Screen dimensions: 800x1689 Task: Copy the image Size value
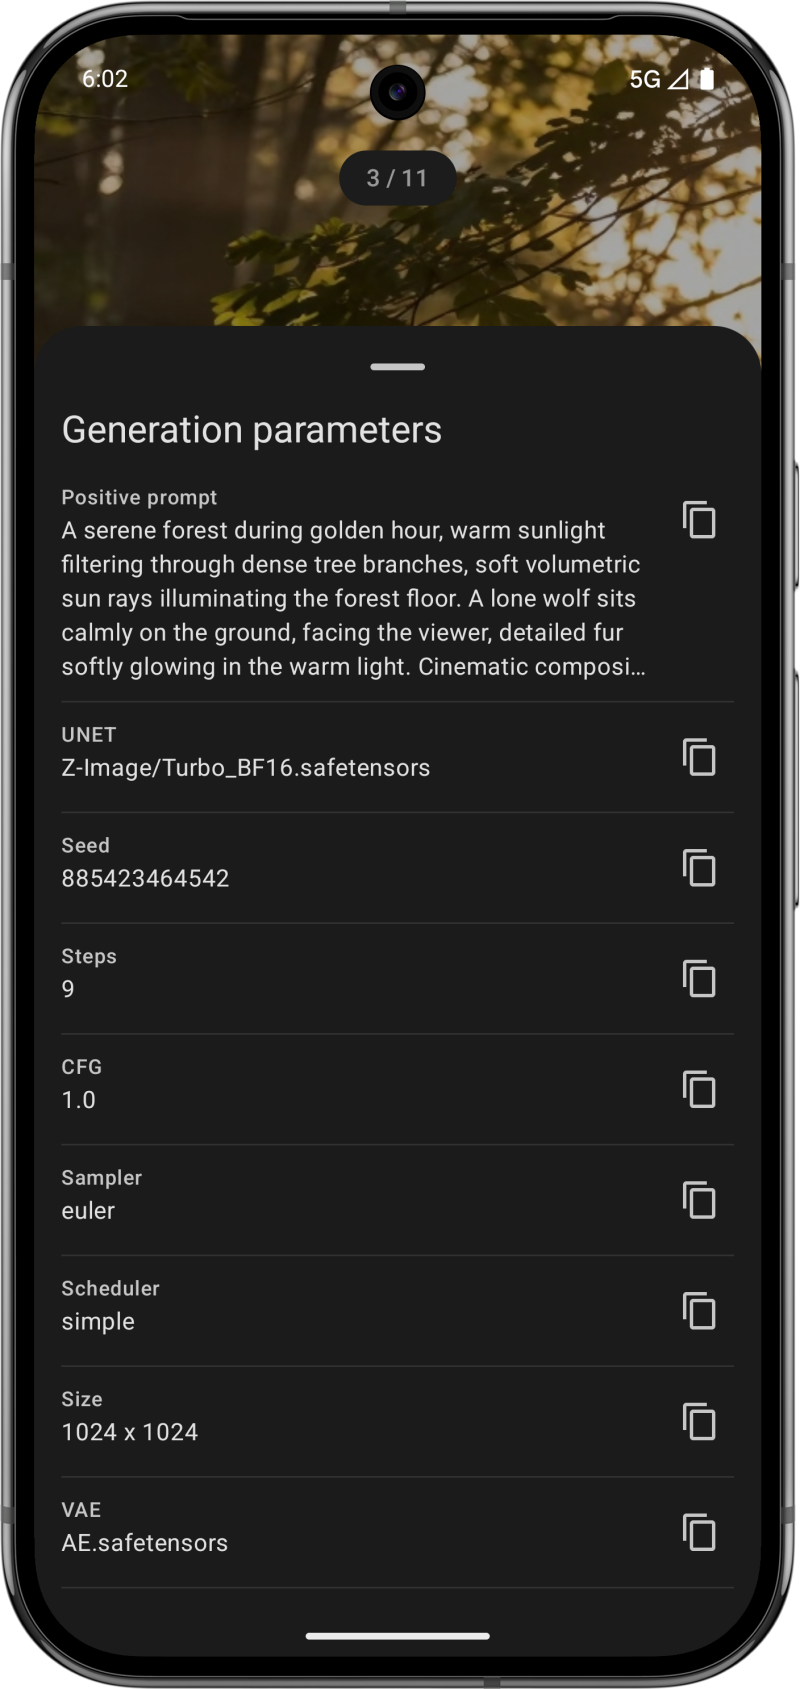coord(699,1421)
